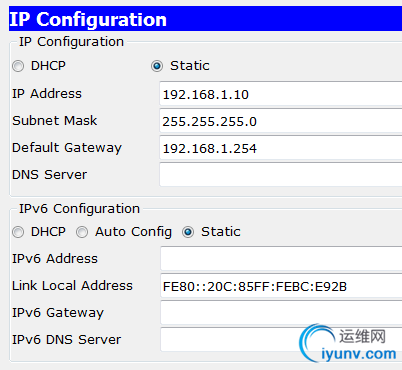Viewport: 402px width, 370px height.
Task: Click the Default Gateway field showing 192.168.1.254
Action: coord(281,148)
